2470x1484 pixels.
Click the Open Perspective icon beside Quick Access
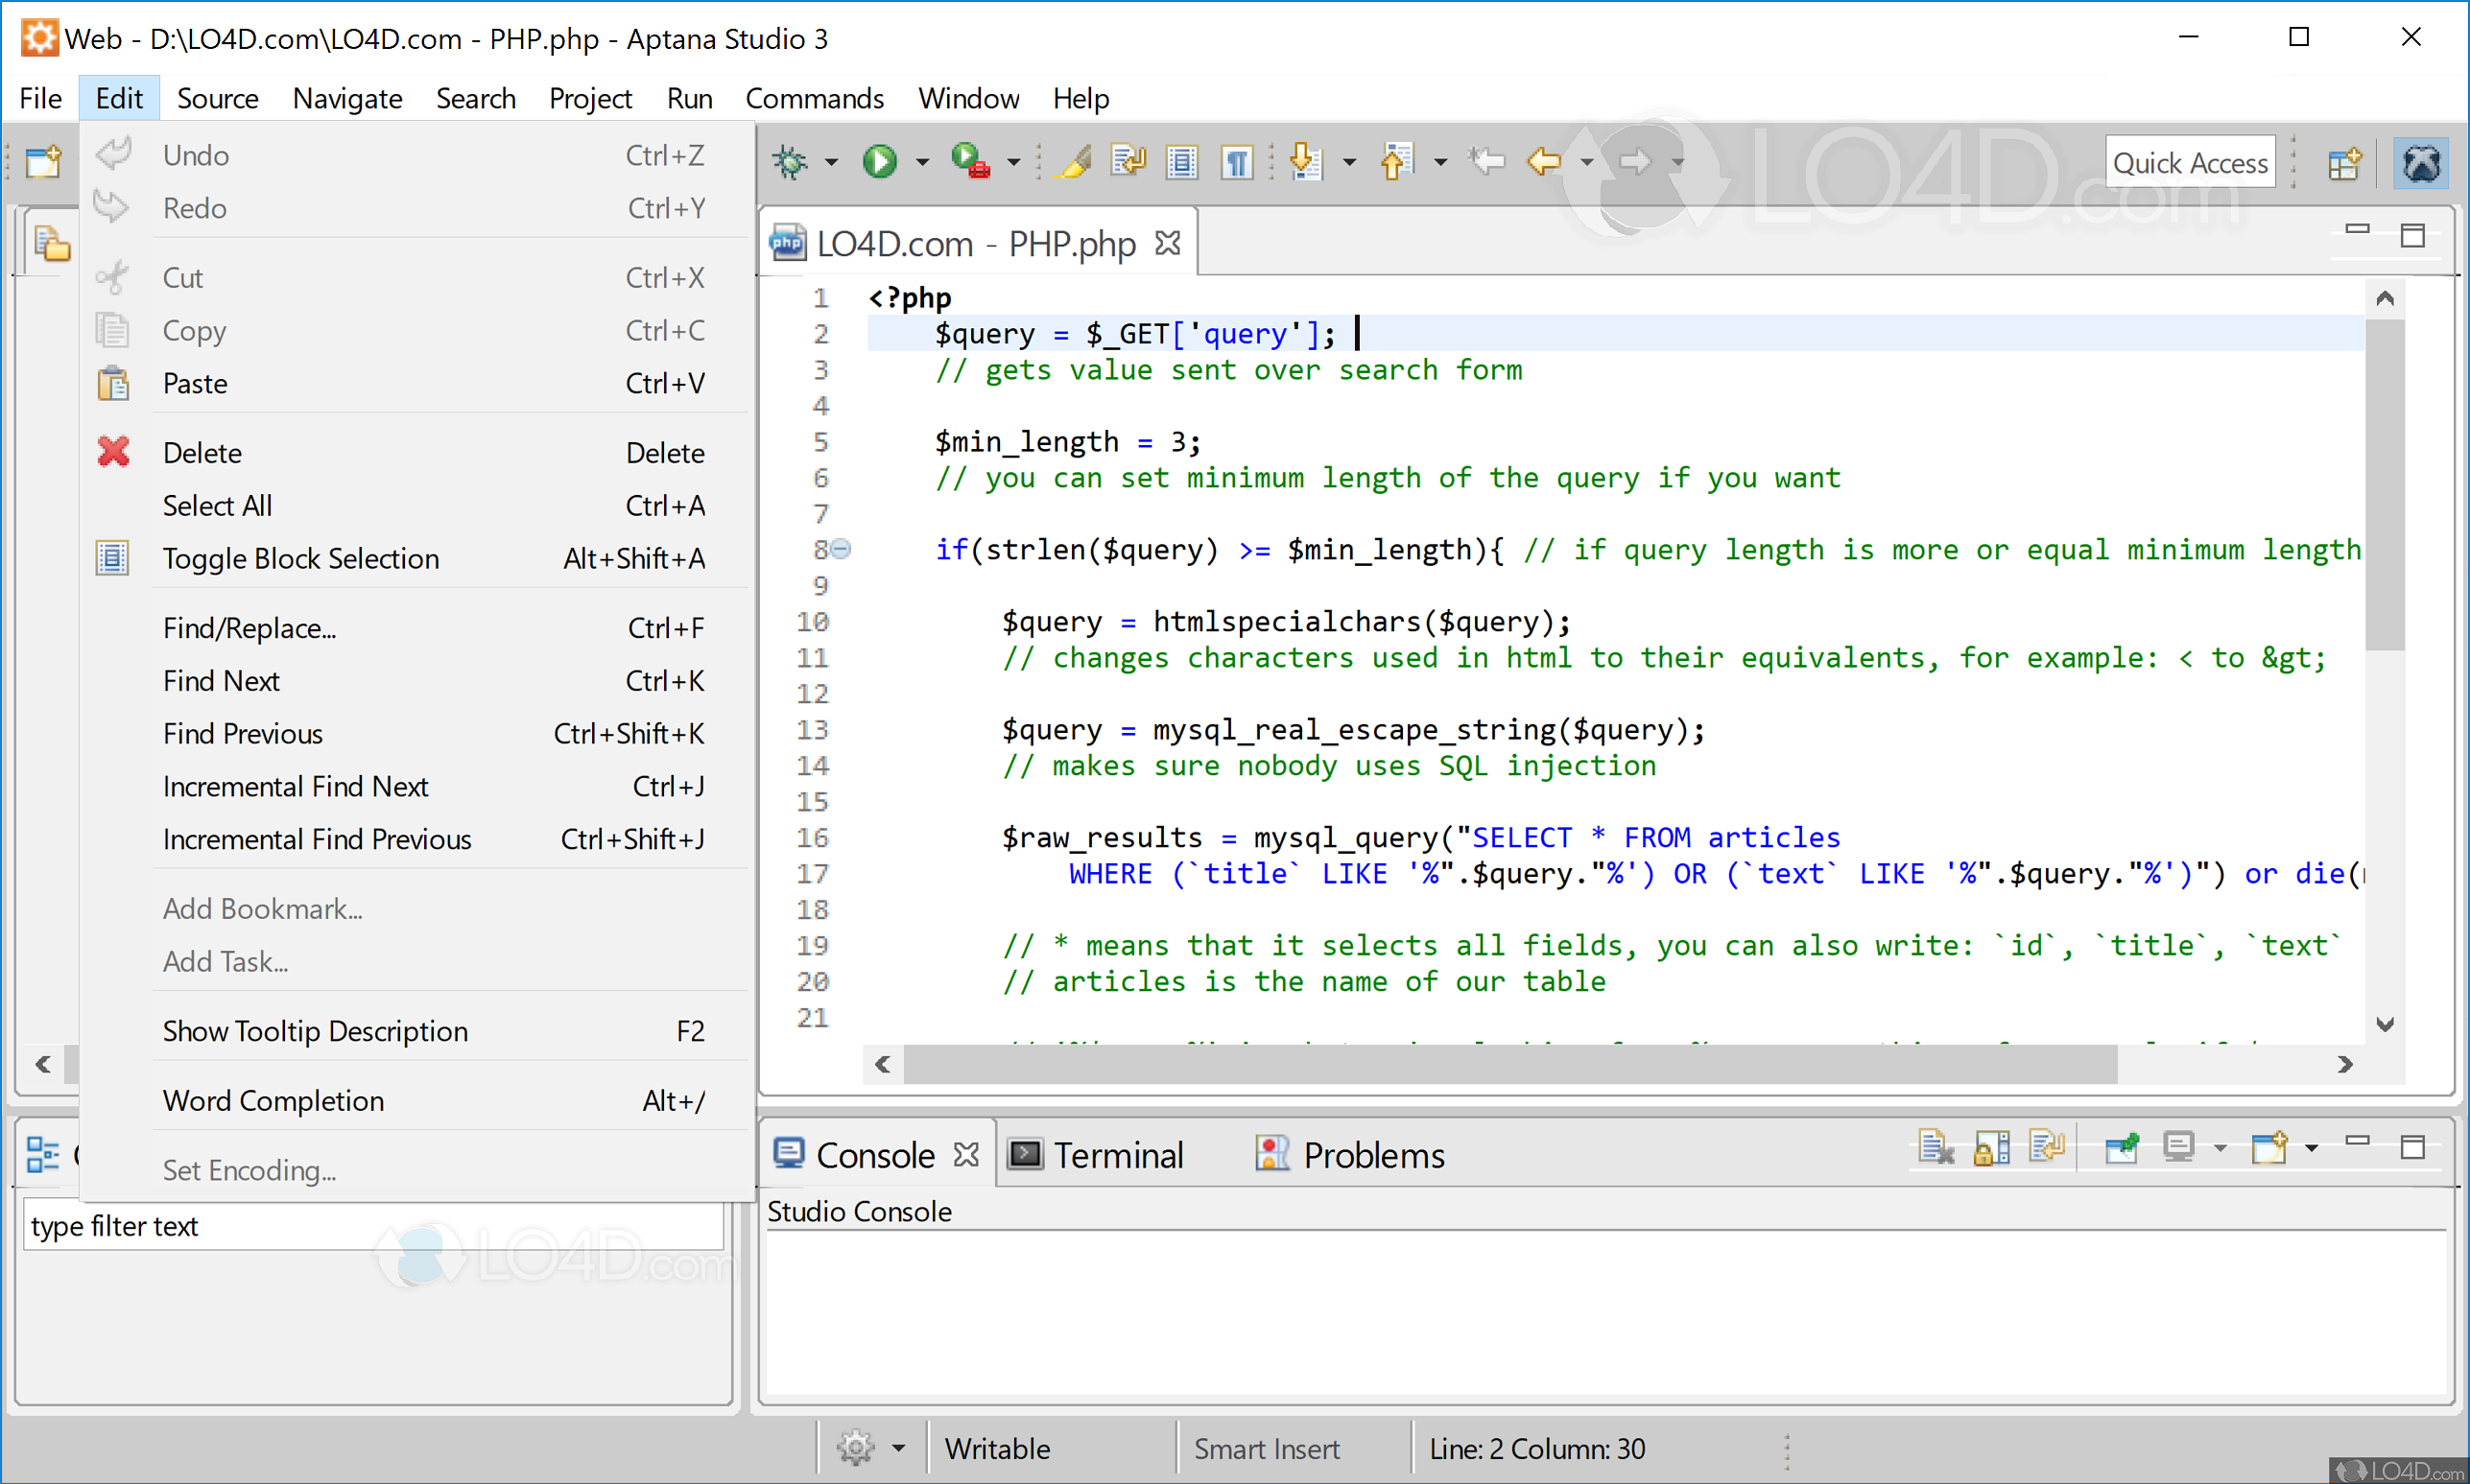[x=2344, y=163]
